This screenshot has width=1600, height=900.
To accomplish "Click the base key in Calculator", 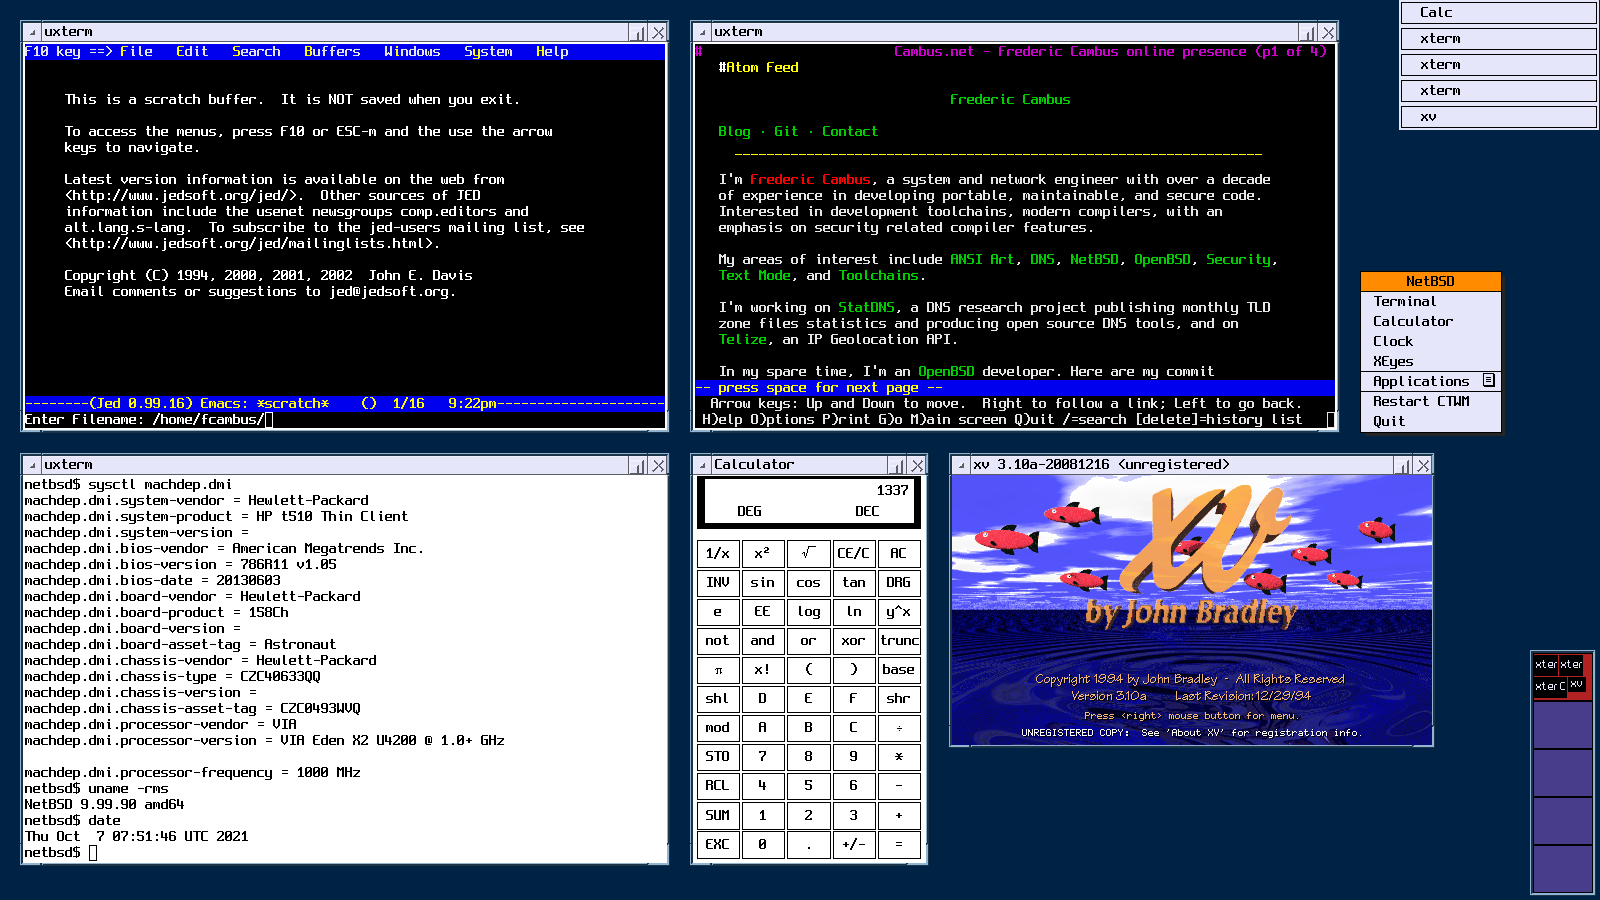I will (x=899, y=670).
